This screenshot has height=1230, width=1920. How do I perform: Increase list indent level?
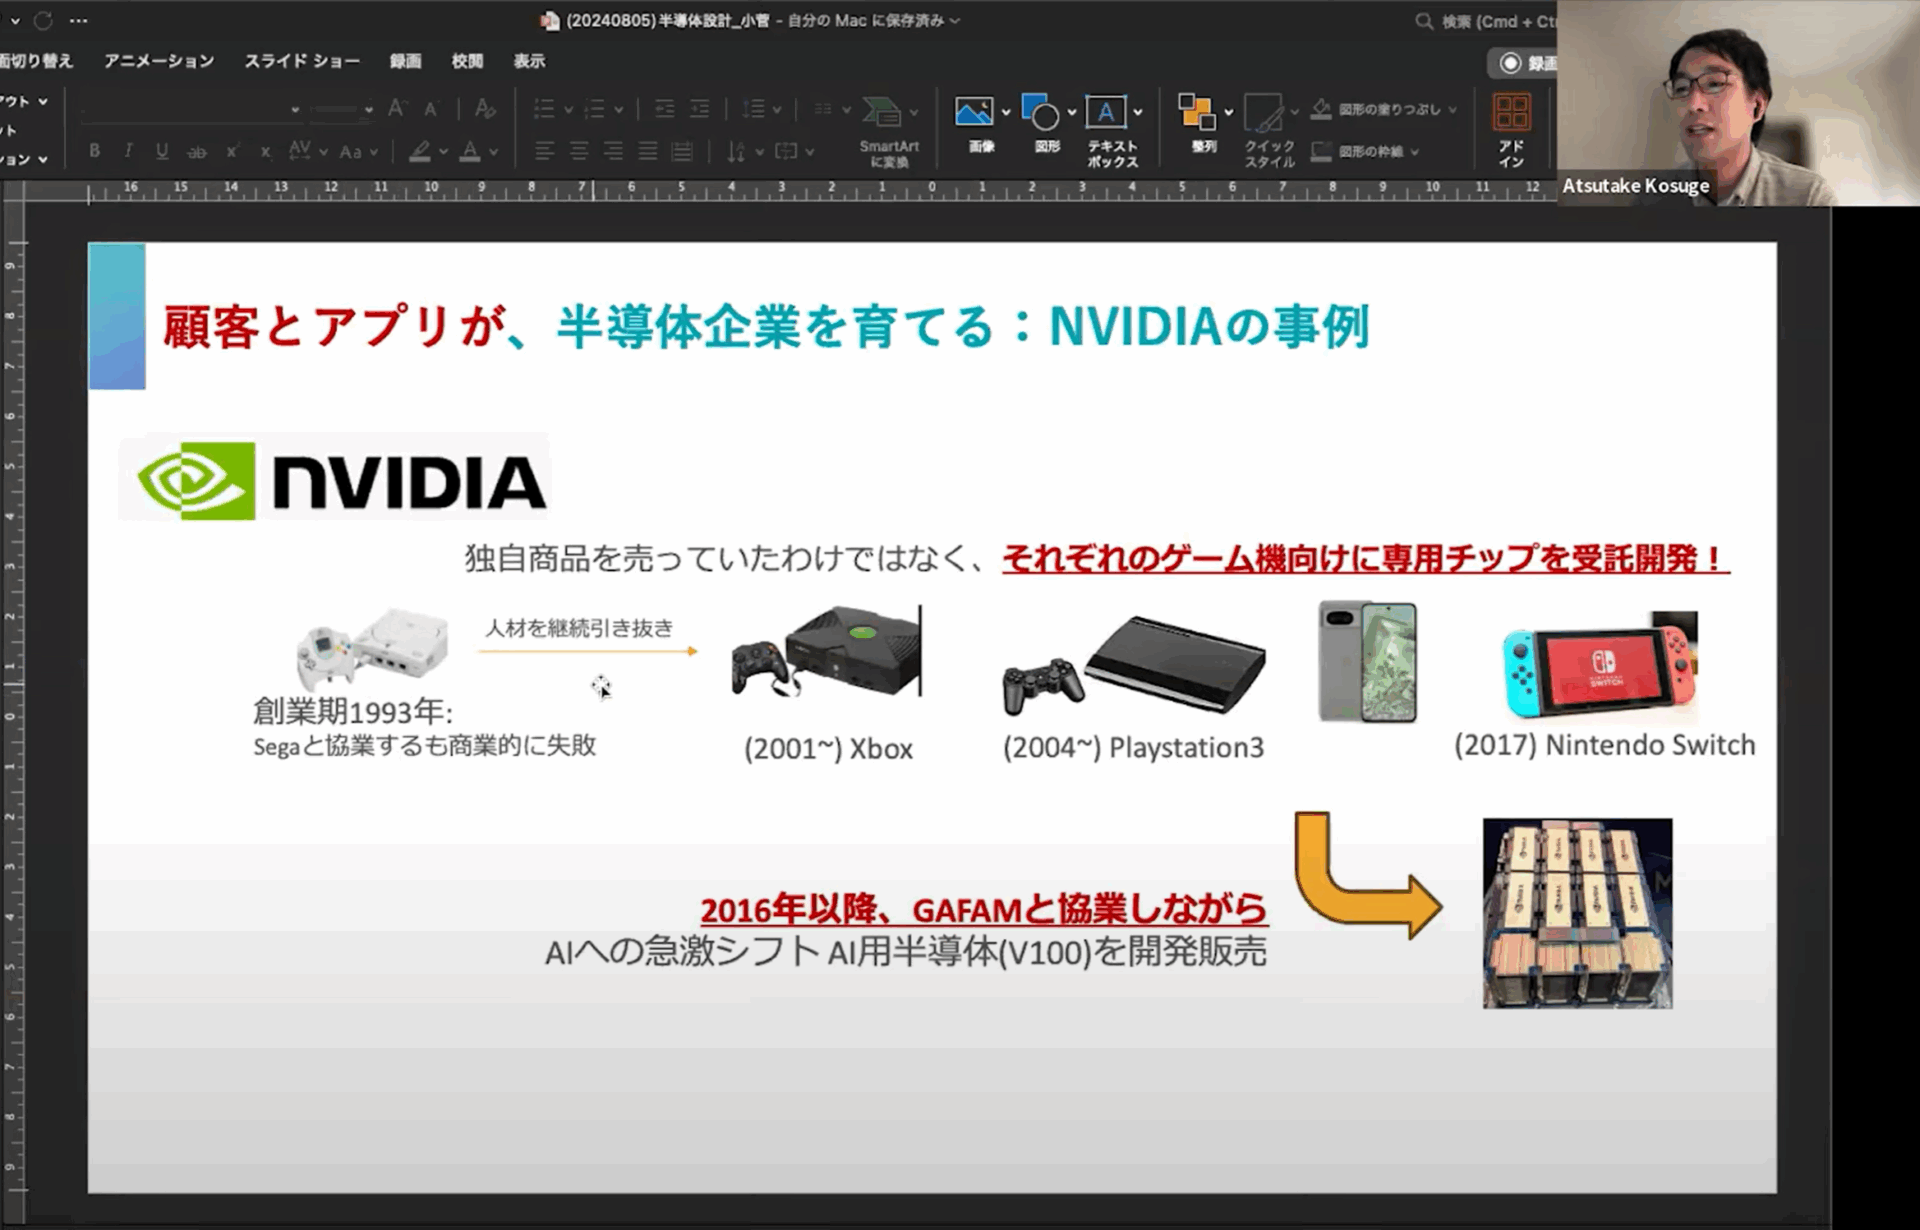coord(699,108)
